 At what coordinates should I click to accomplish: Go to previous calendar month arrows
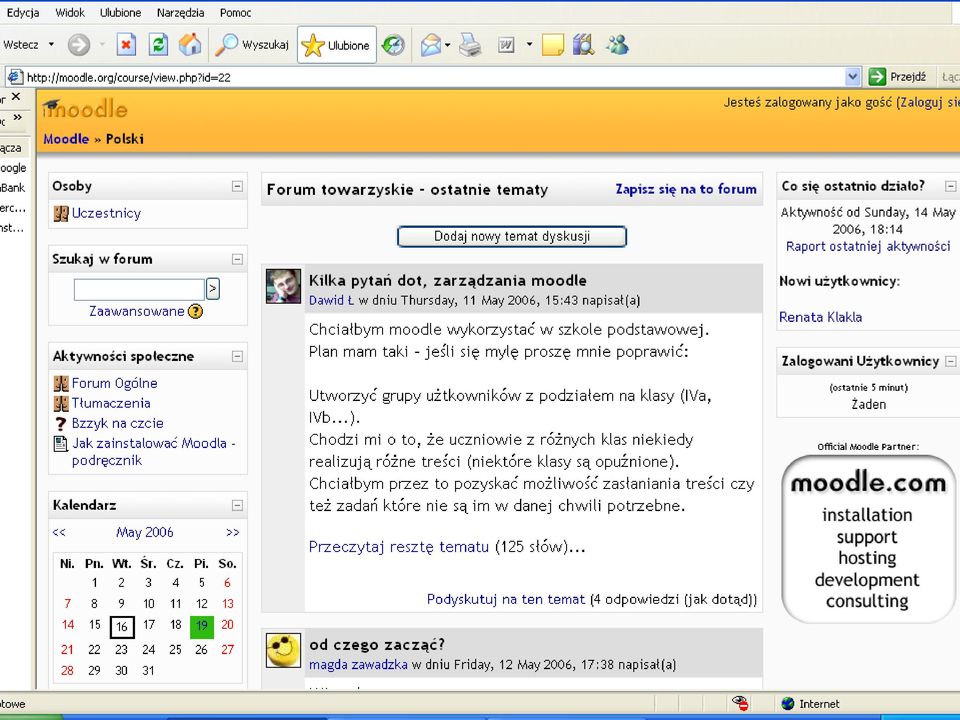click(59, 533)
